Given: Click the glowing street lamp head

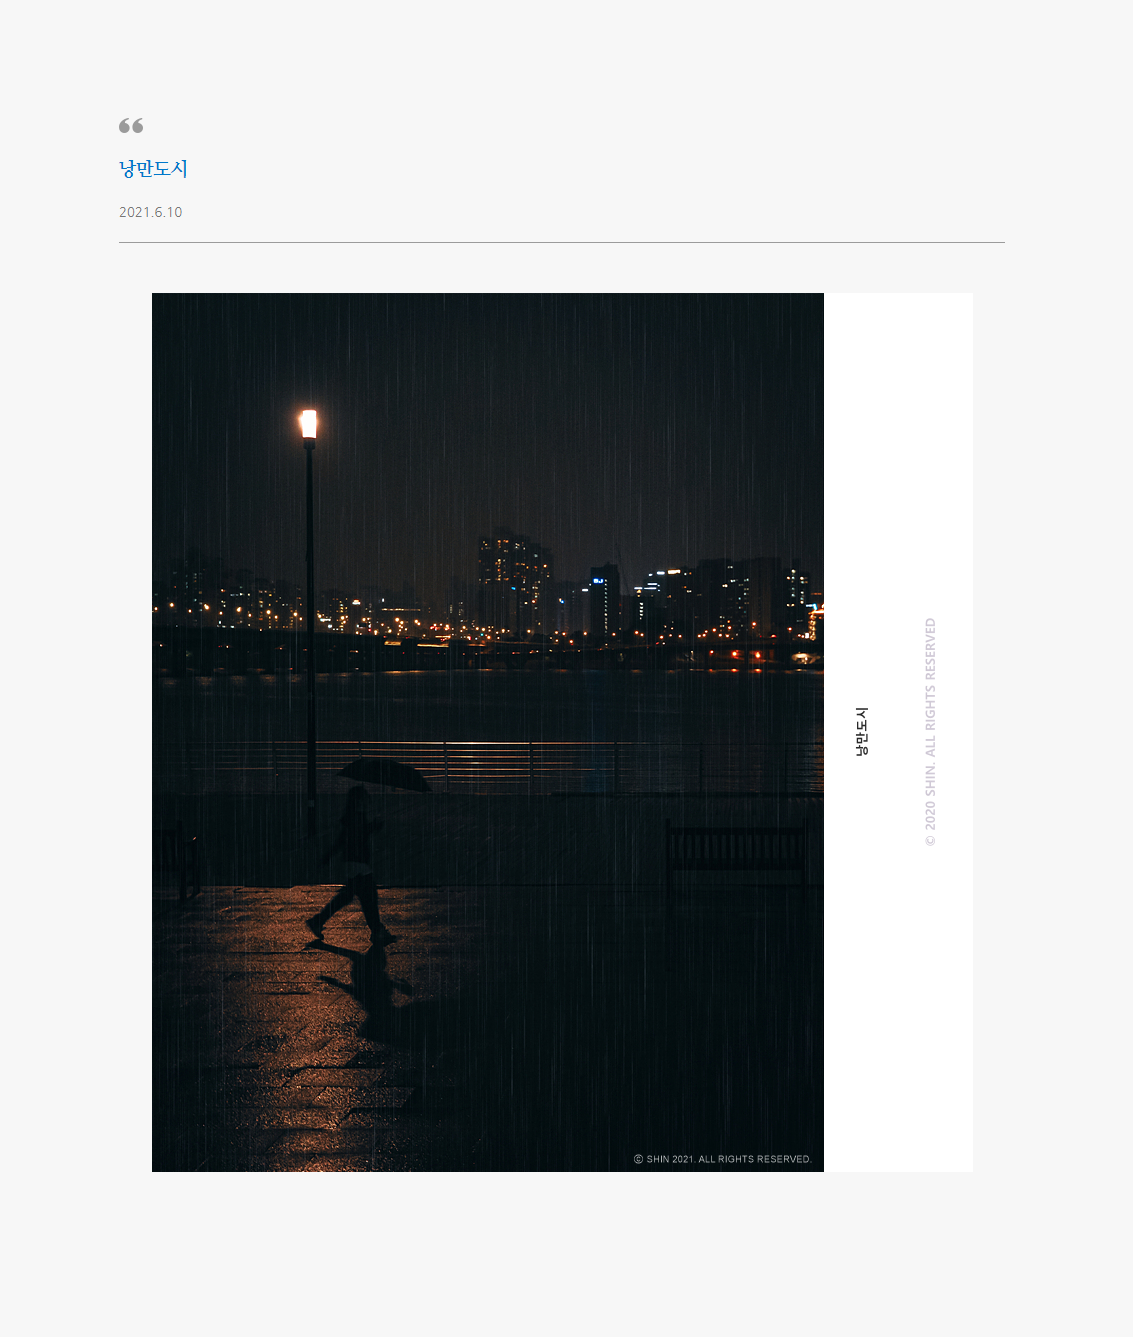Looking at the screenshot, I should pos(309,424).
